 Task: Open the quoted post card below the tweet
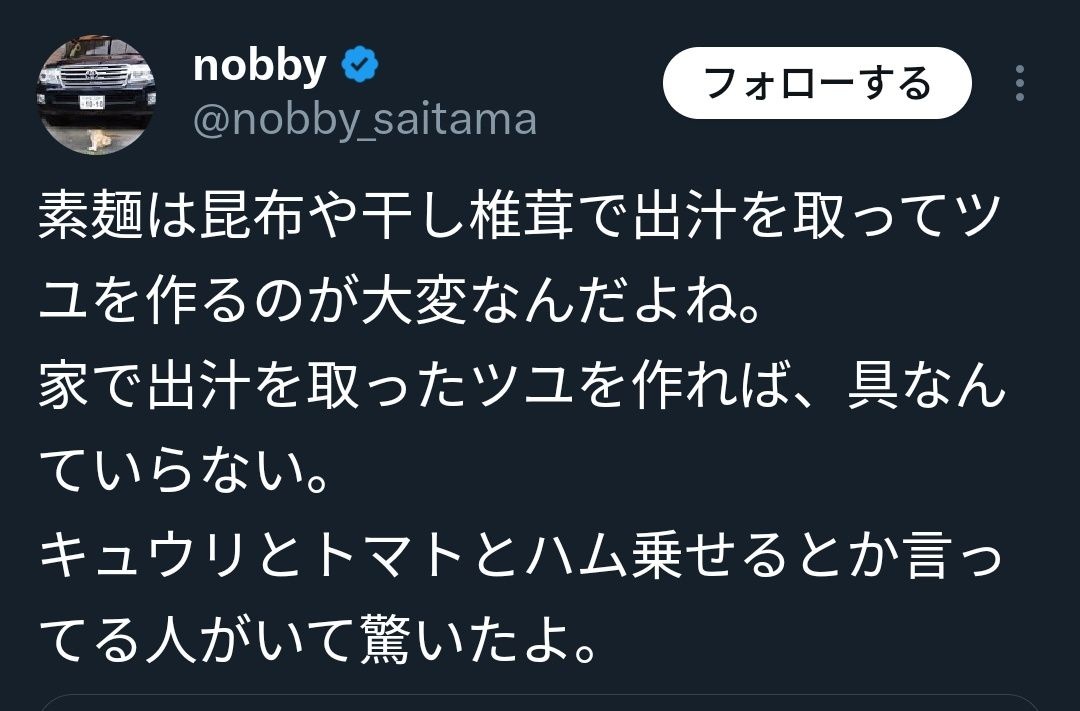(x=540, y=702)
